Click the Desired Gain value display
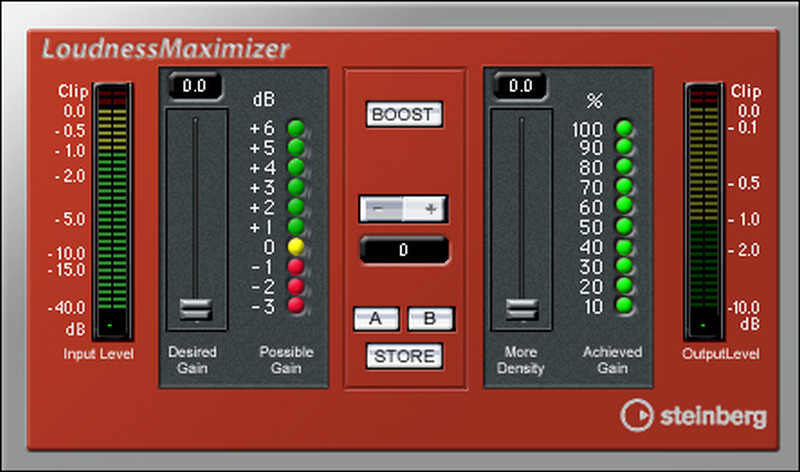Screen dimensions: 800x472 coord(195,87)
